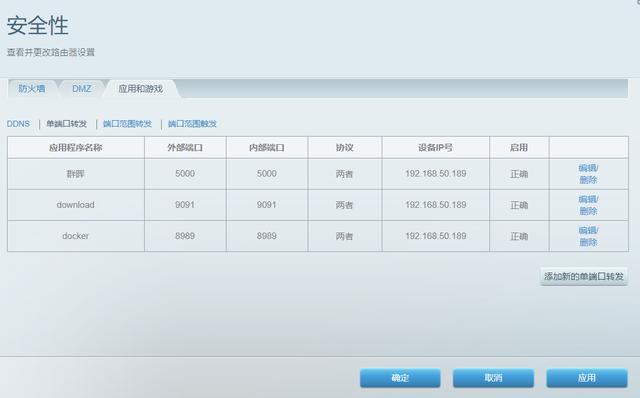Click 两者 protocol in the download row

coord(344,205)
